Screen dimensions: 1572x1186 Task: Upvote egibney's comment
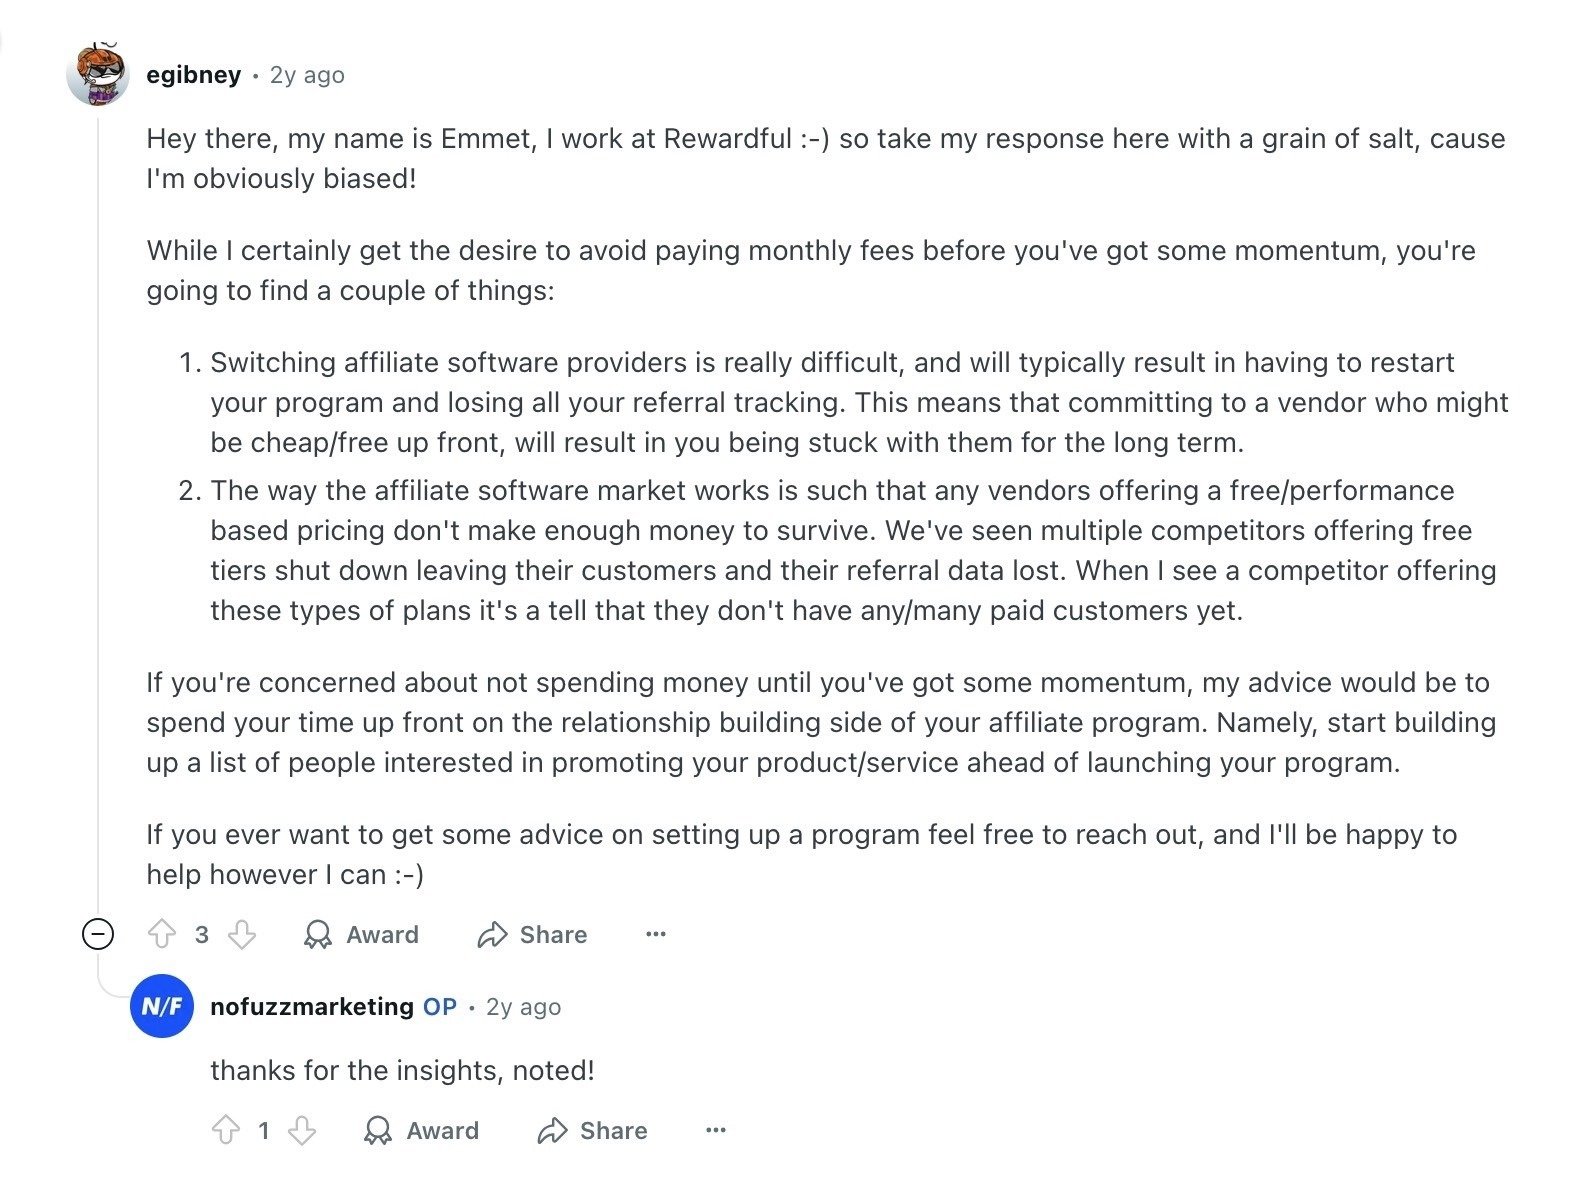[x=163, y=935]
